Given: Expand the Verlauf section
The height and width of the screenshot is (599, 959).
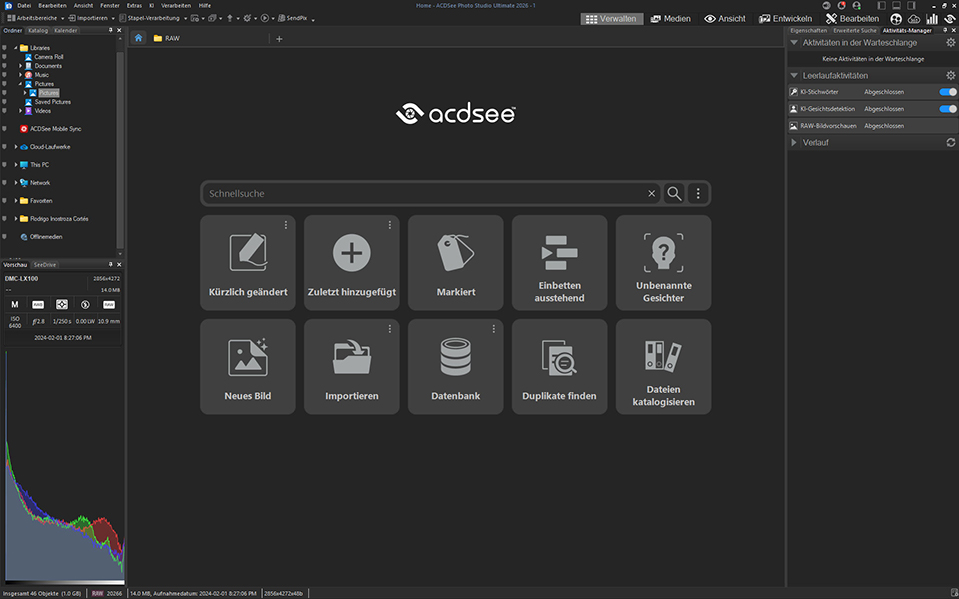Looking at the screenshot, I should [795, 143].
